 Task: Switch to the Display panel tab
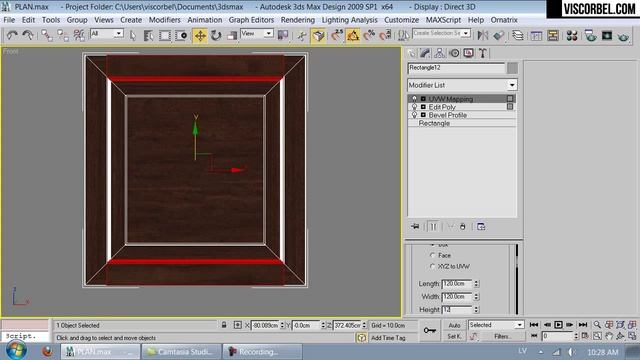(x=469, y=53)
